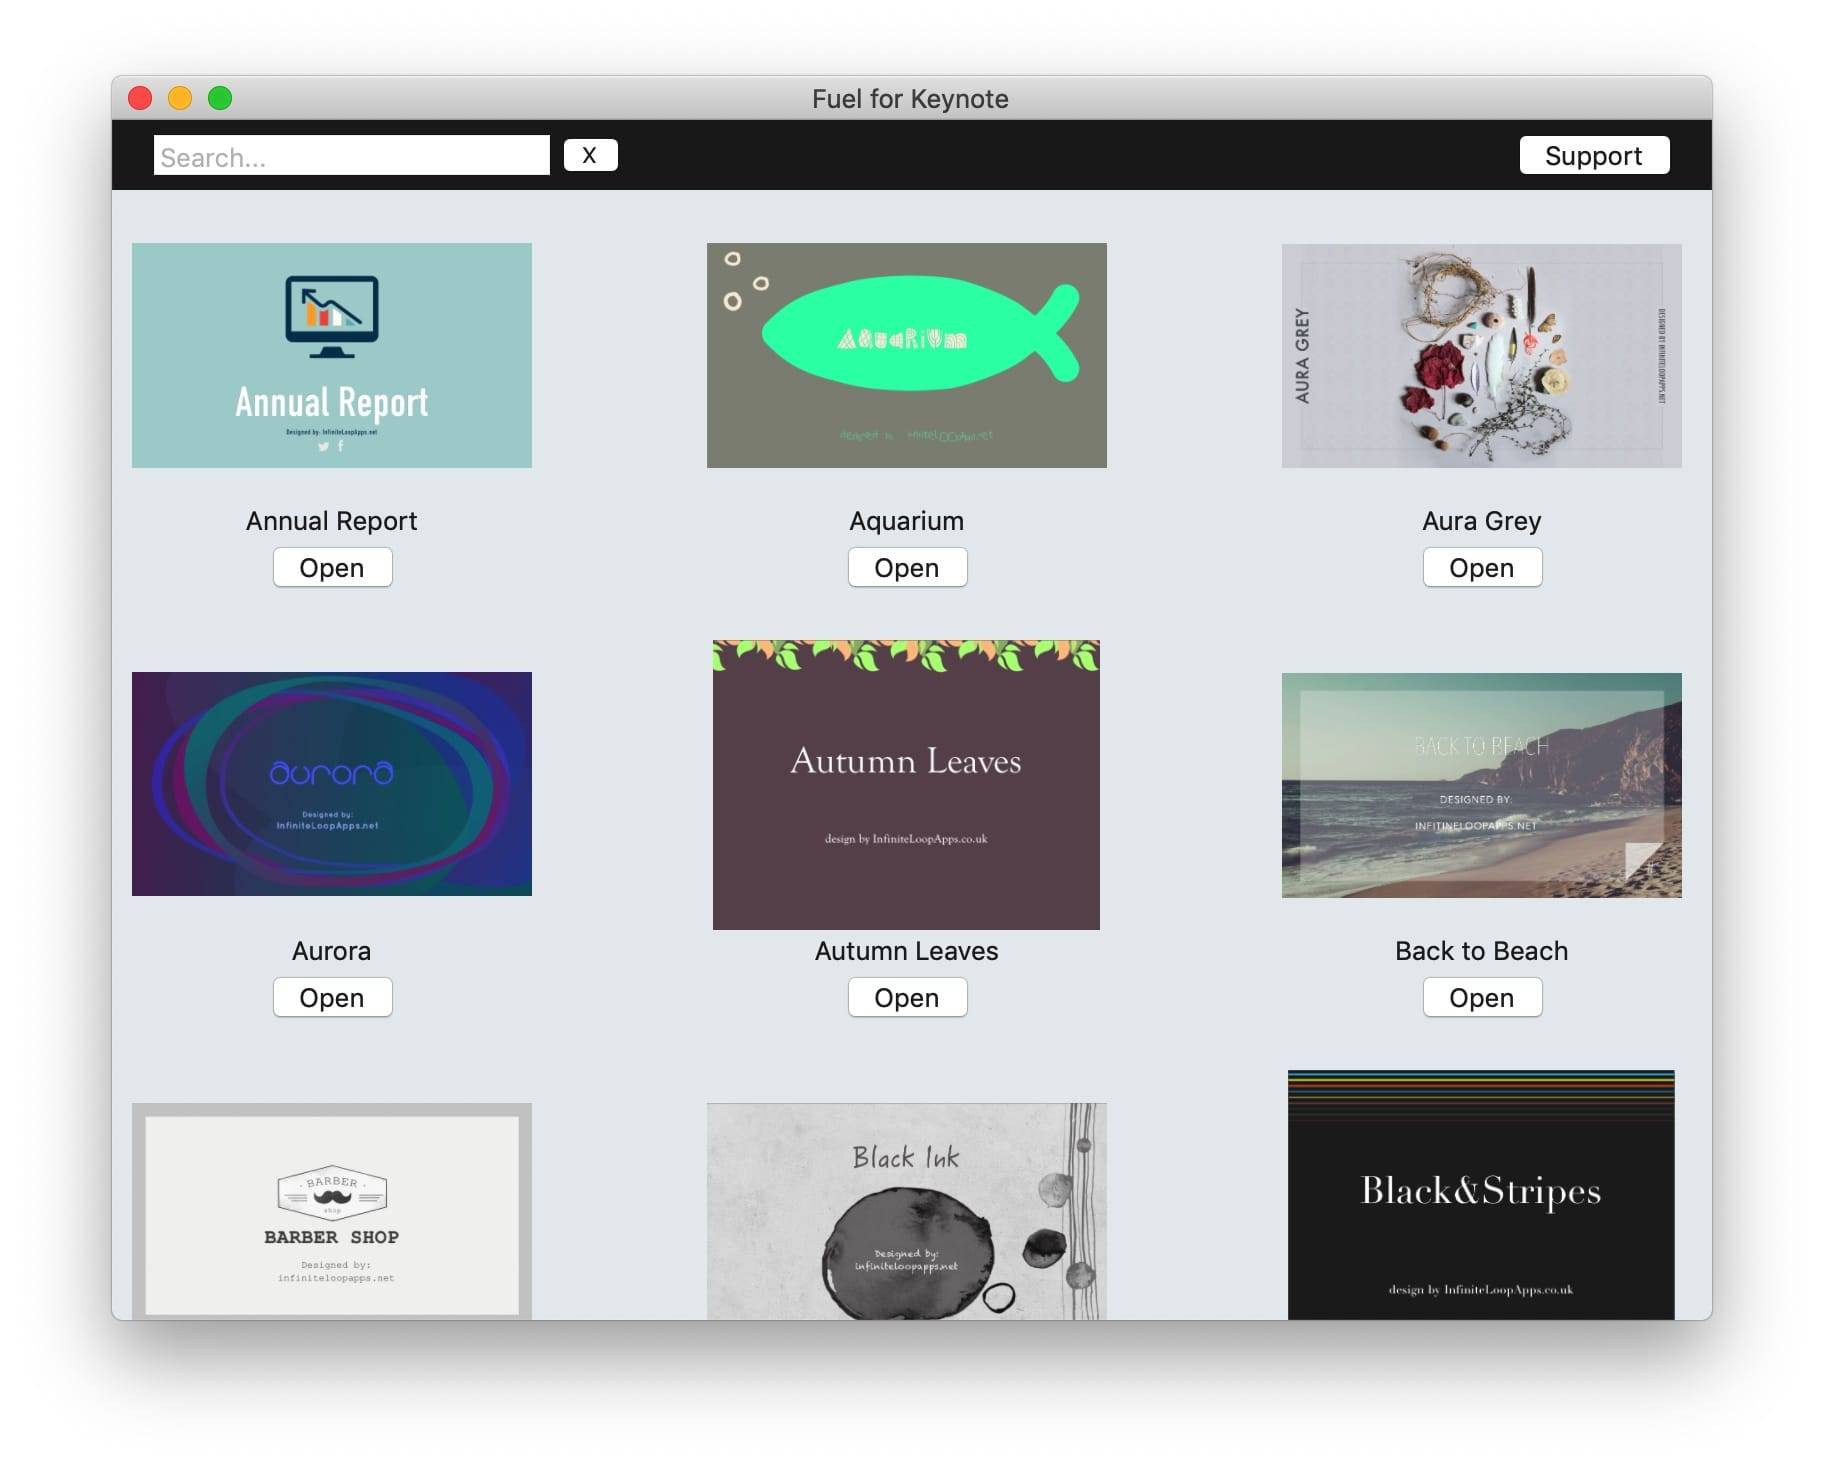
Task: Select the Aura Grey template thumbnail
Action: 1481,355
